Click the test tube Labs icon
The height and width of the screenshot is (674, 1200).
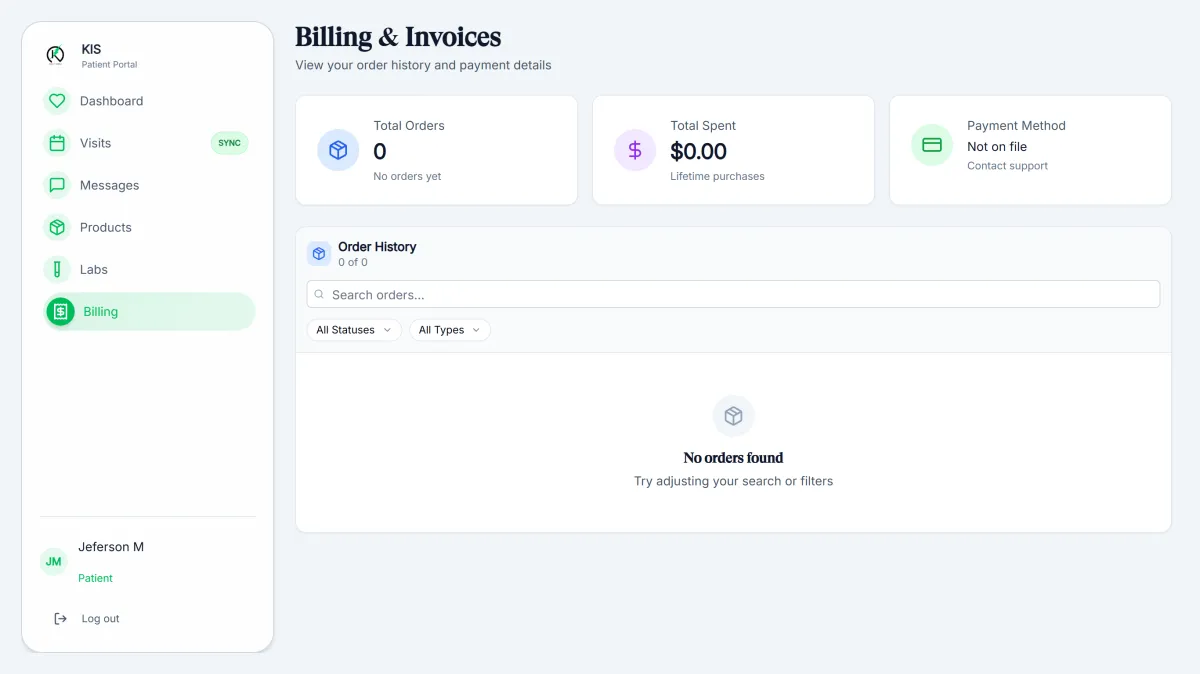click(x=57, y=269)
